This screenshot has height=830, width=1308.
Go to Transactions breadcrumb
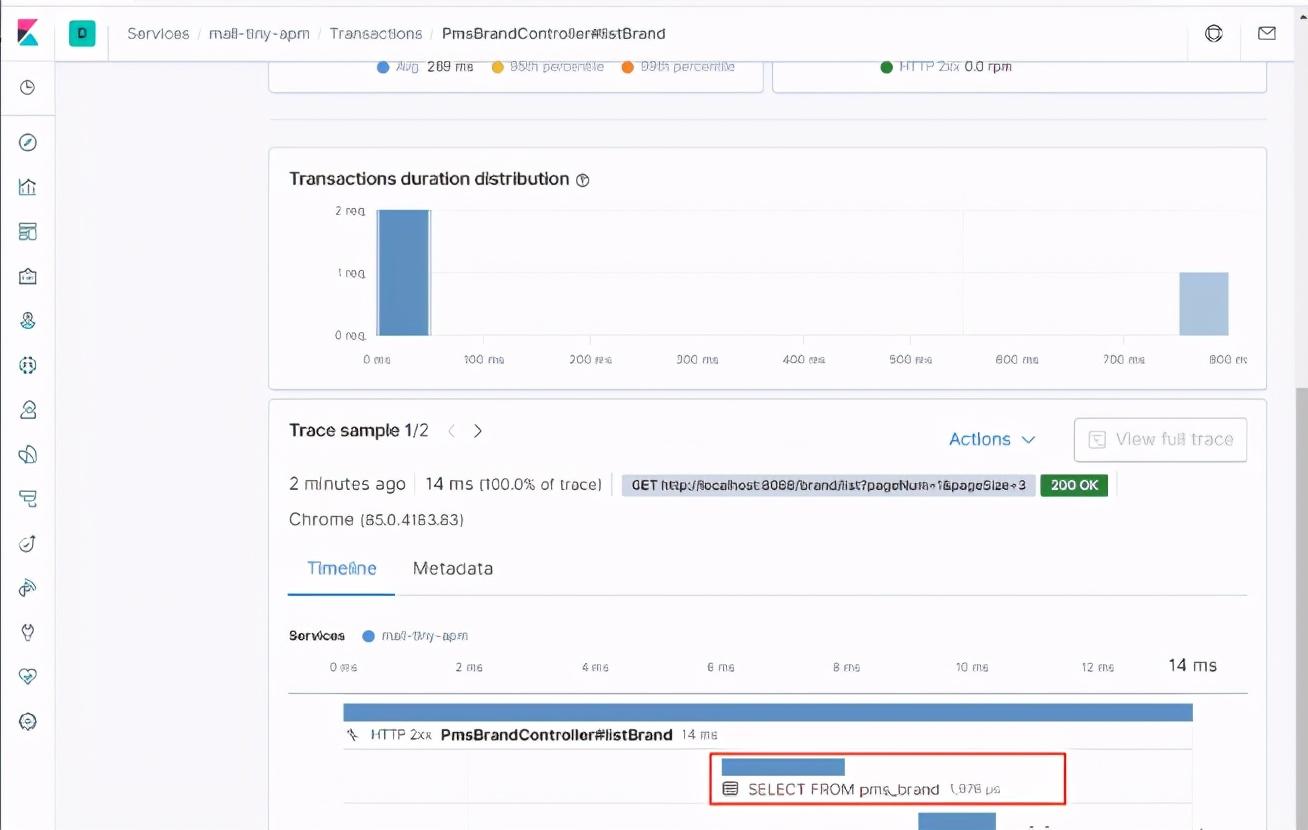[x=376, y=33]
